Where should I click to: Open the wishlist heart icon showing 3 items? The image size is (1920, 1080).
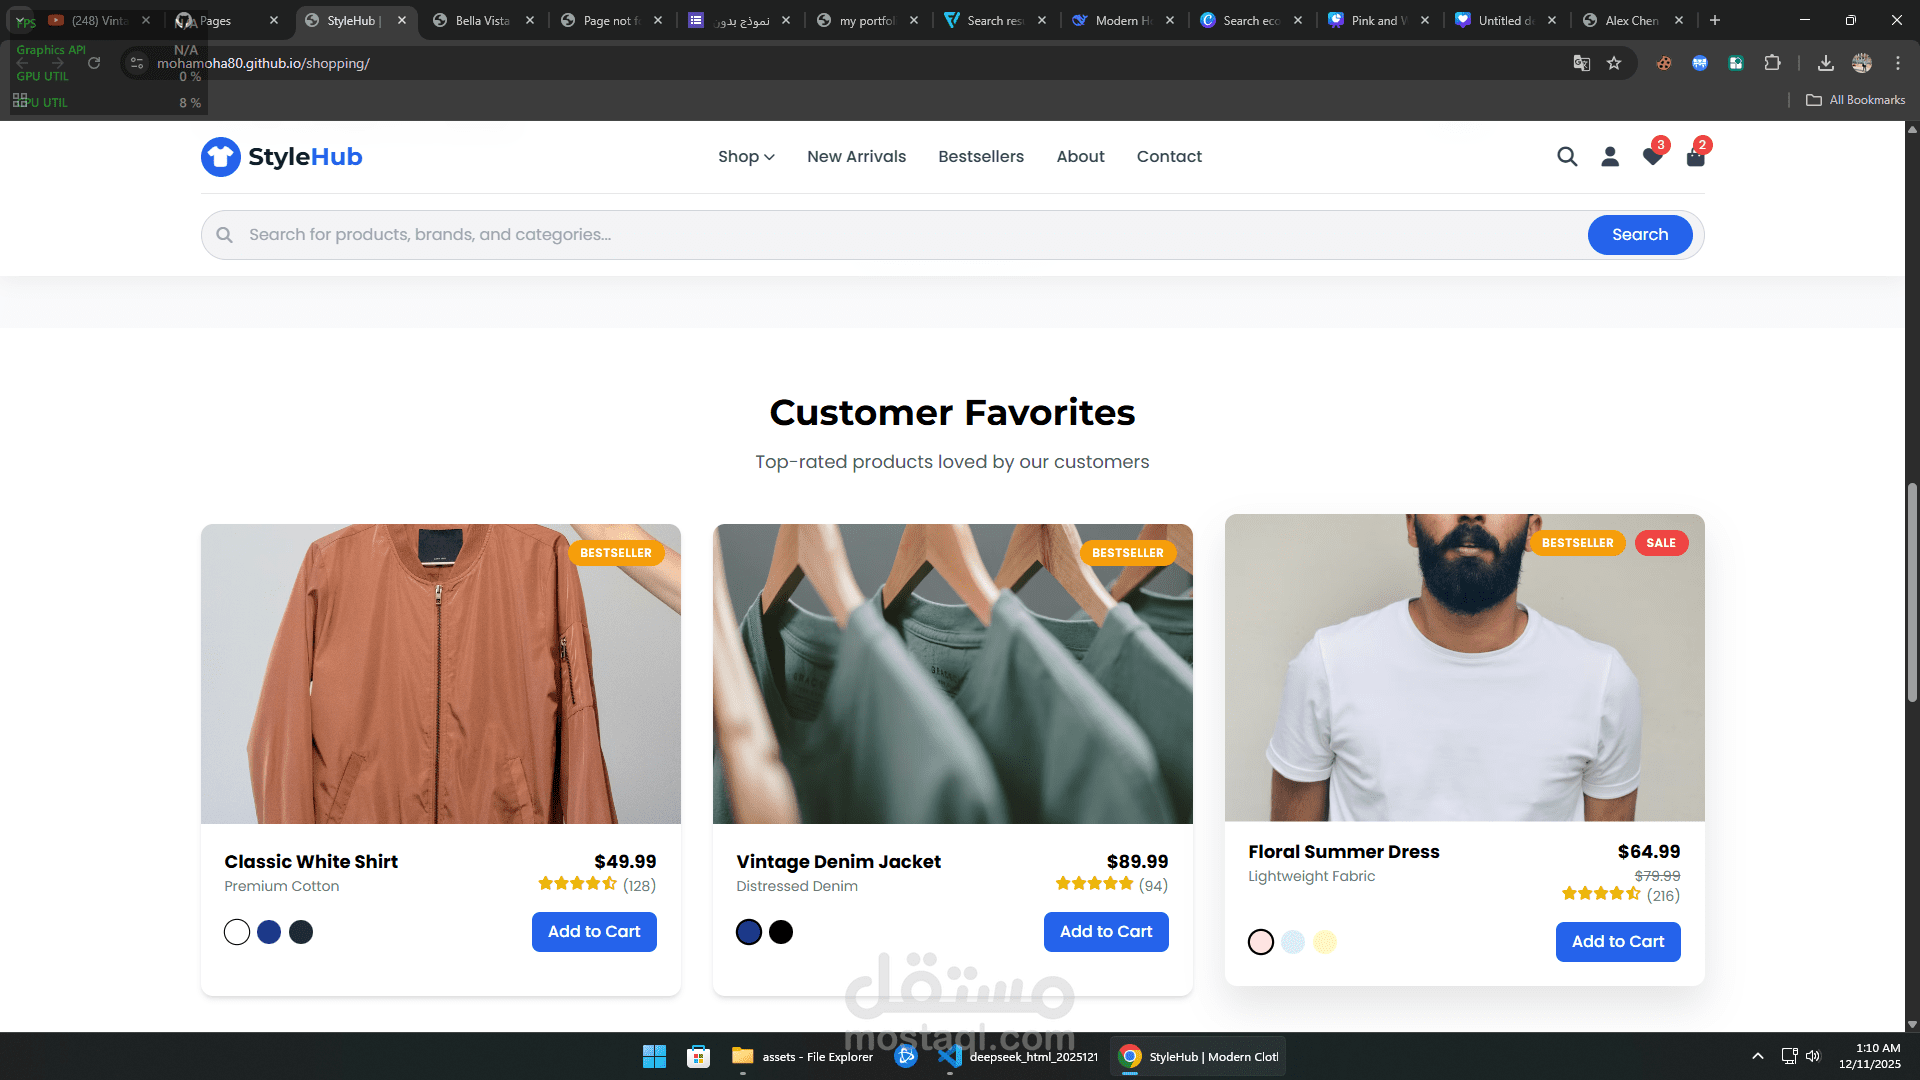click(1652, 156)
